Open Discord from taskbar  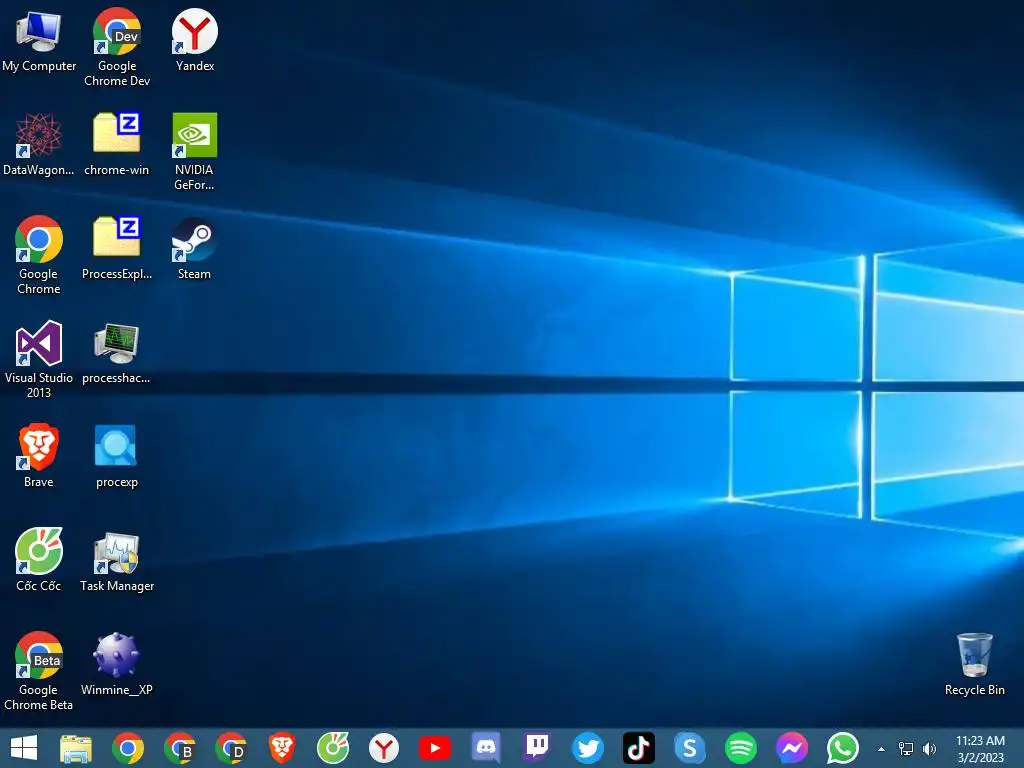486,748
